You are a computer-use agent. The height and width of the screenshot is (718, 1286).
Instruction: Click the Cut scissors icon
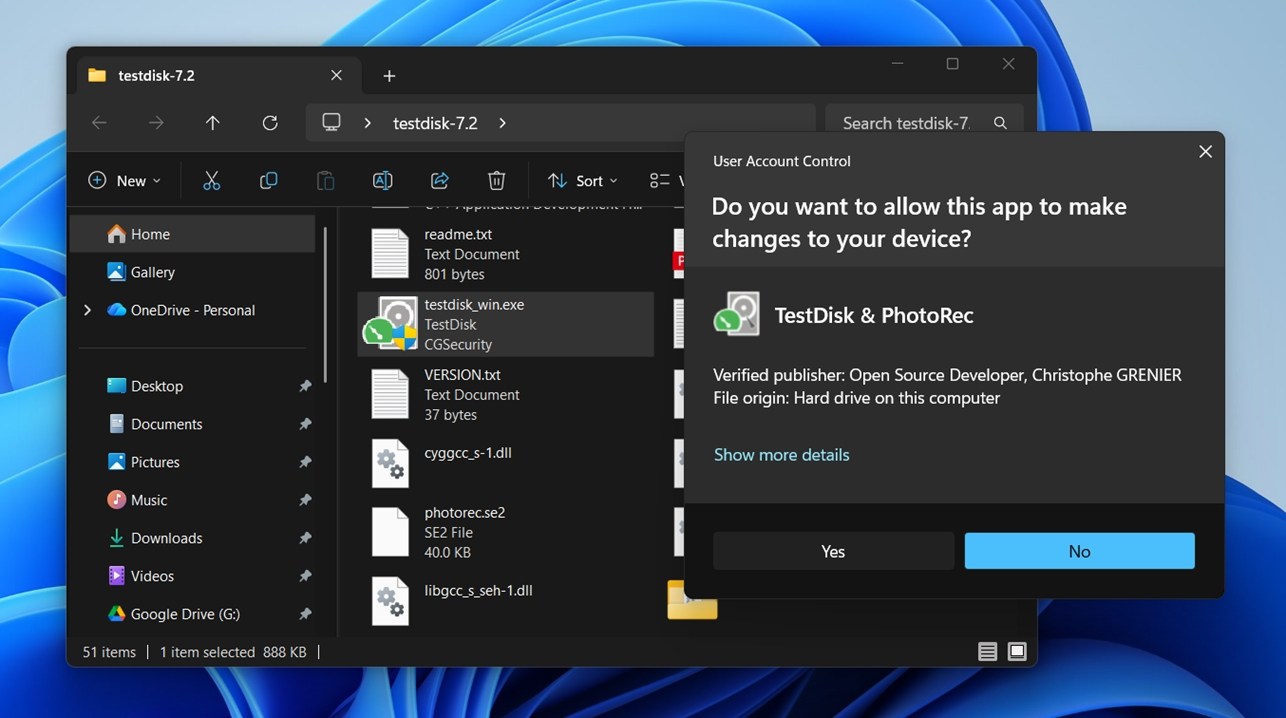point(211,181)
